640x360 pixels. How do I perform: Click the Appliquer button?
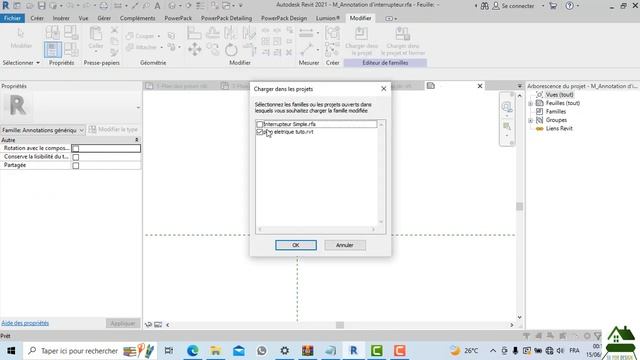point(123,323)
